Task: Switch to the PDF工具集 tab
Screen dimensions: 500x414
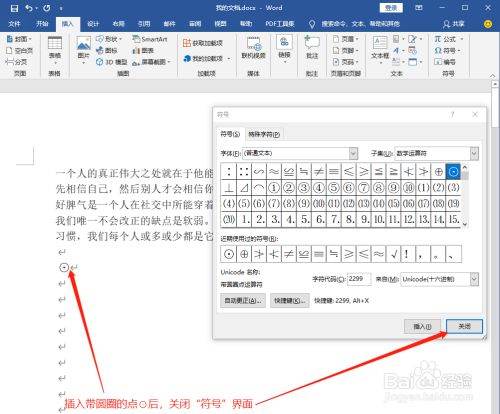Action: pos(280,24)
